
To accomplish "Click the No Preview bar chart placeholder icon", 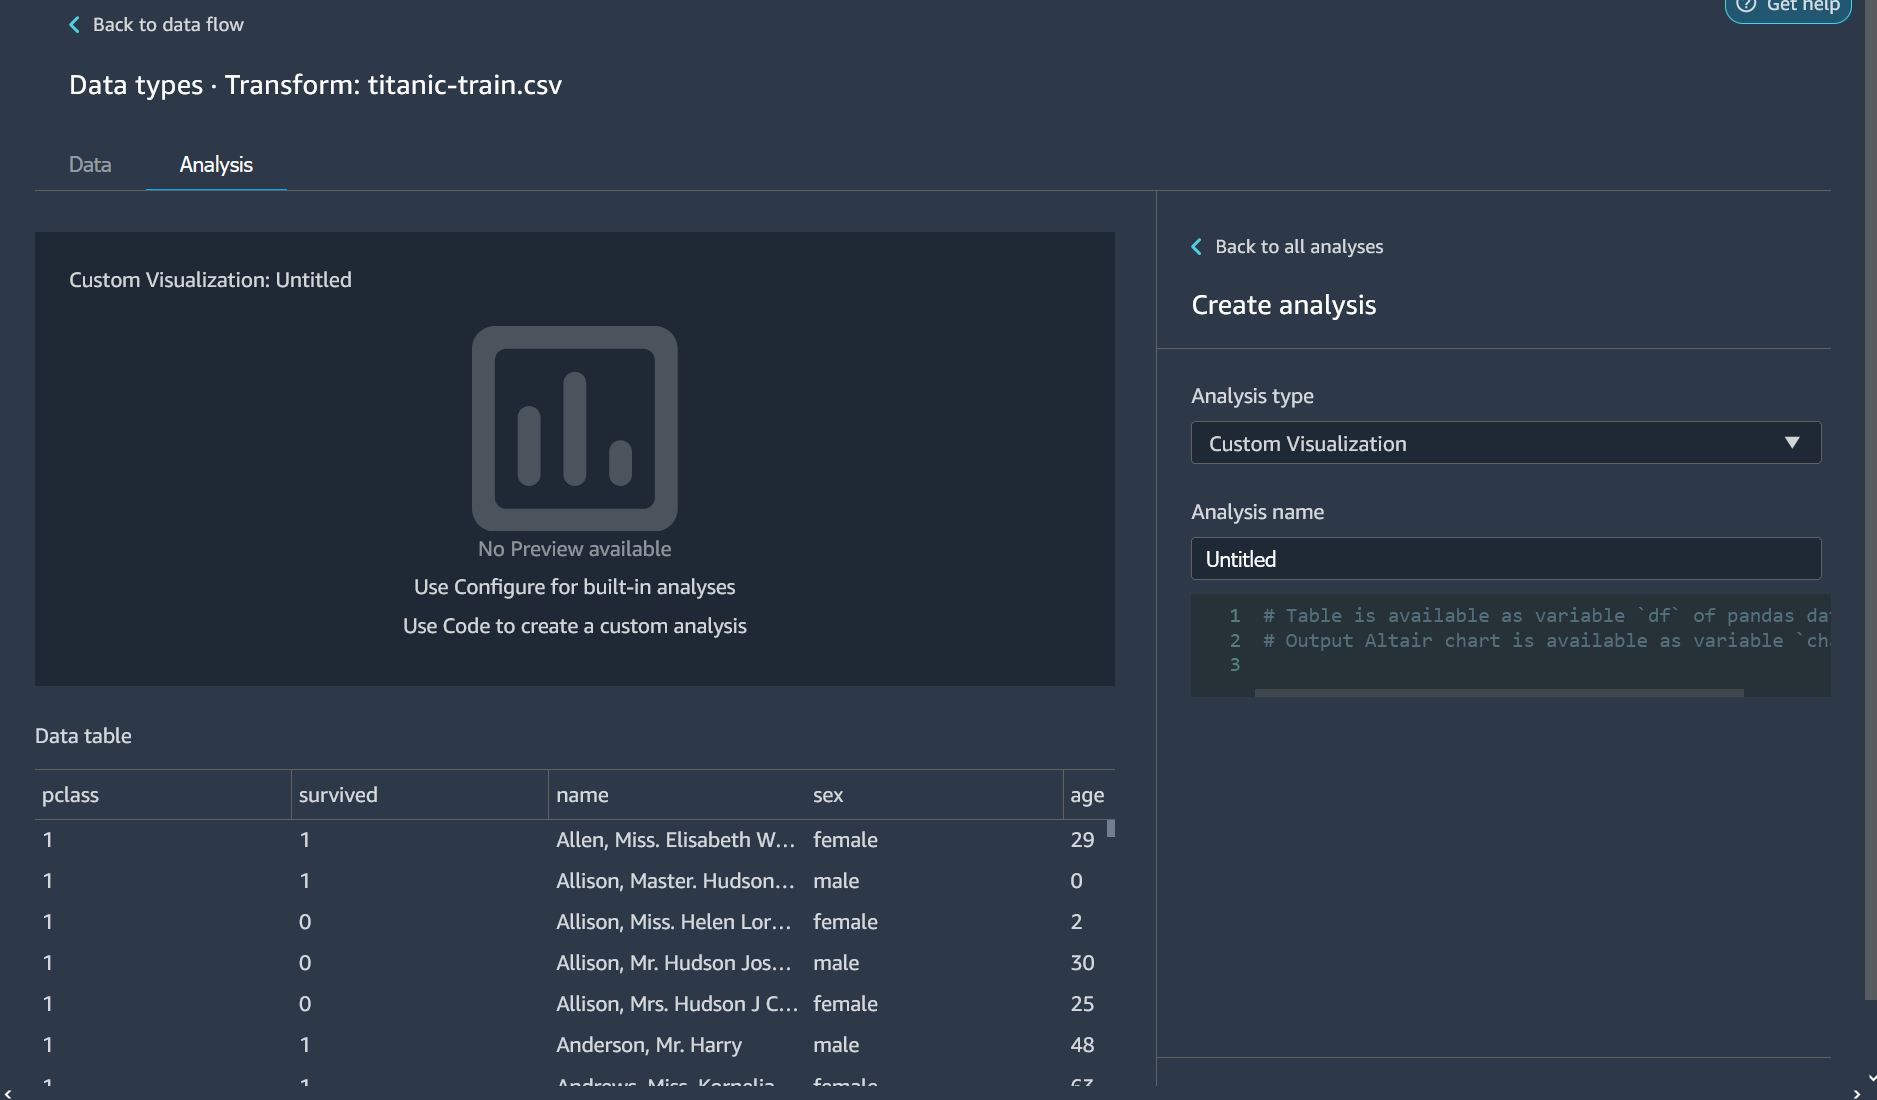I will tap(574, 428).
